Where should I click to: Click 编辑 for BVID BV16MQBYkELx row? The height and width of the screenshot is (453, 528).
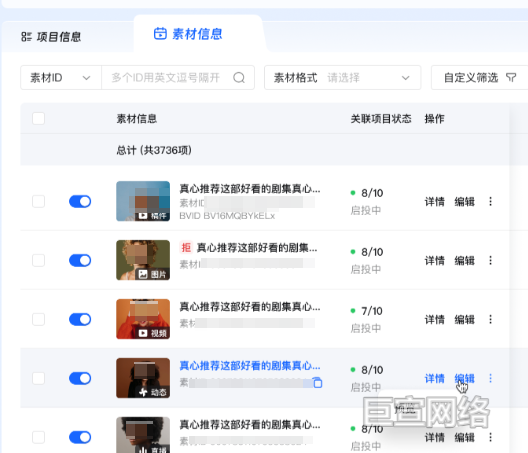(464, 202)
